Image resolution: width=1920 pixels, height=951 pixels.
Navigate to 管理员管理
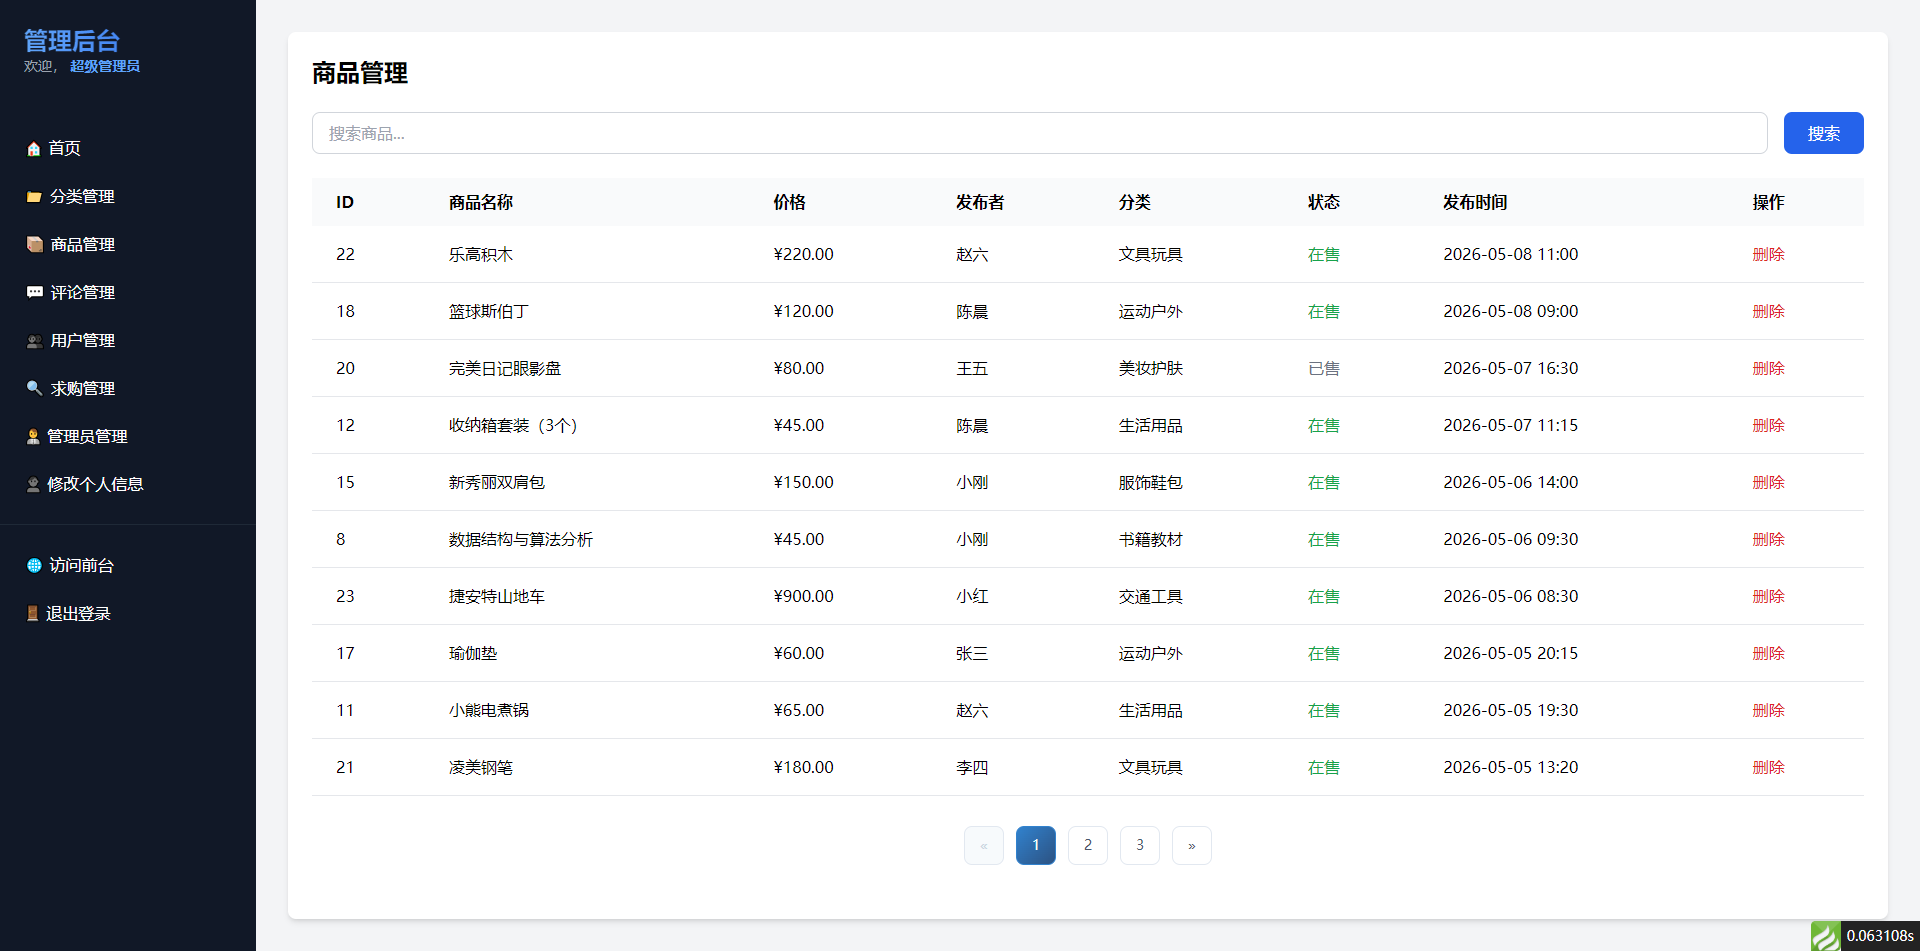click(x=87, y=436)
